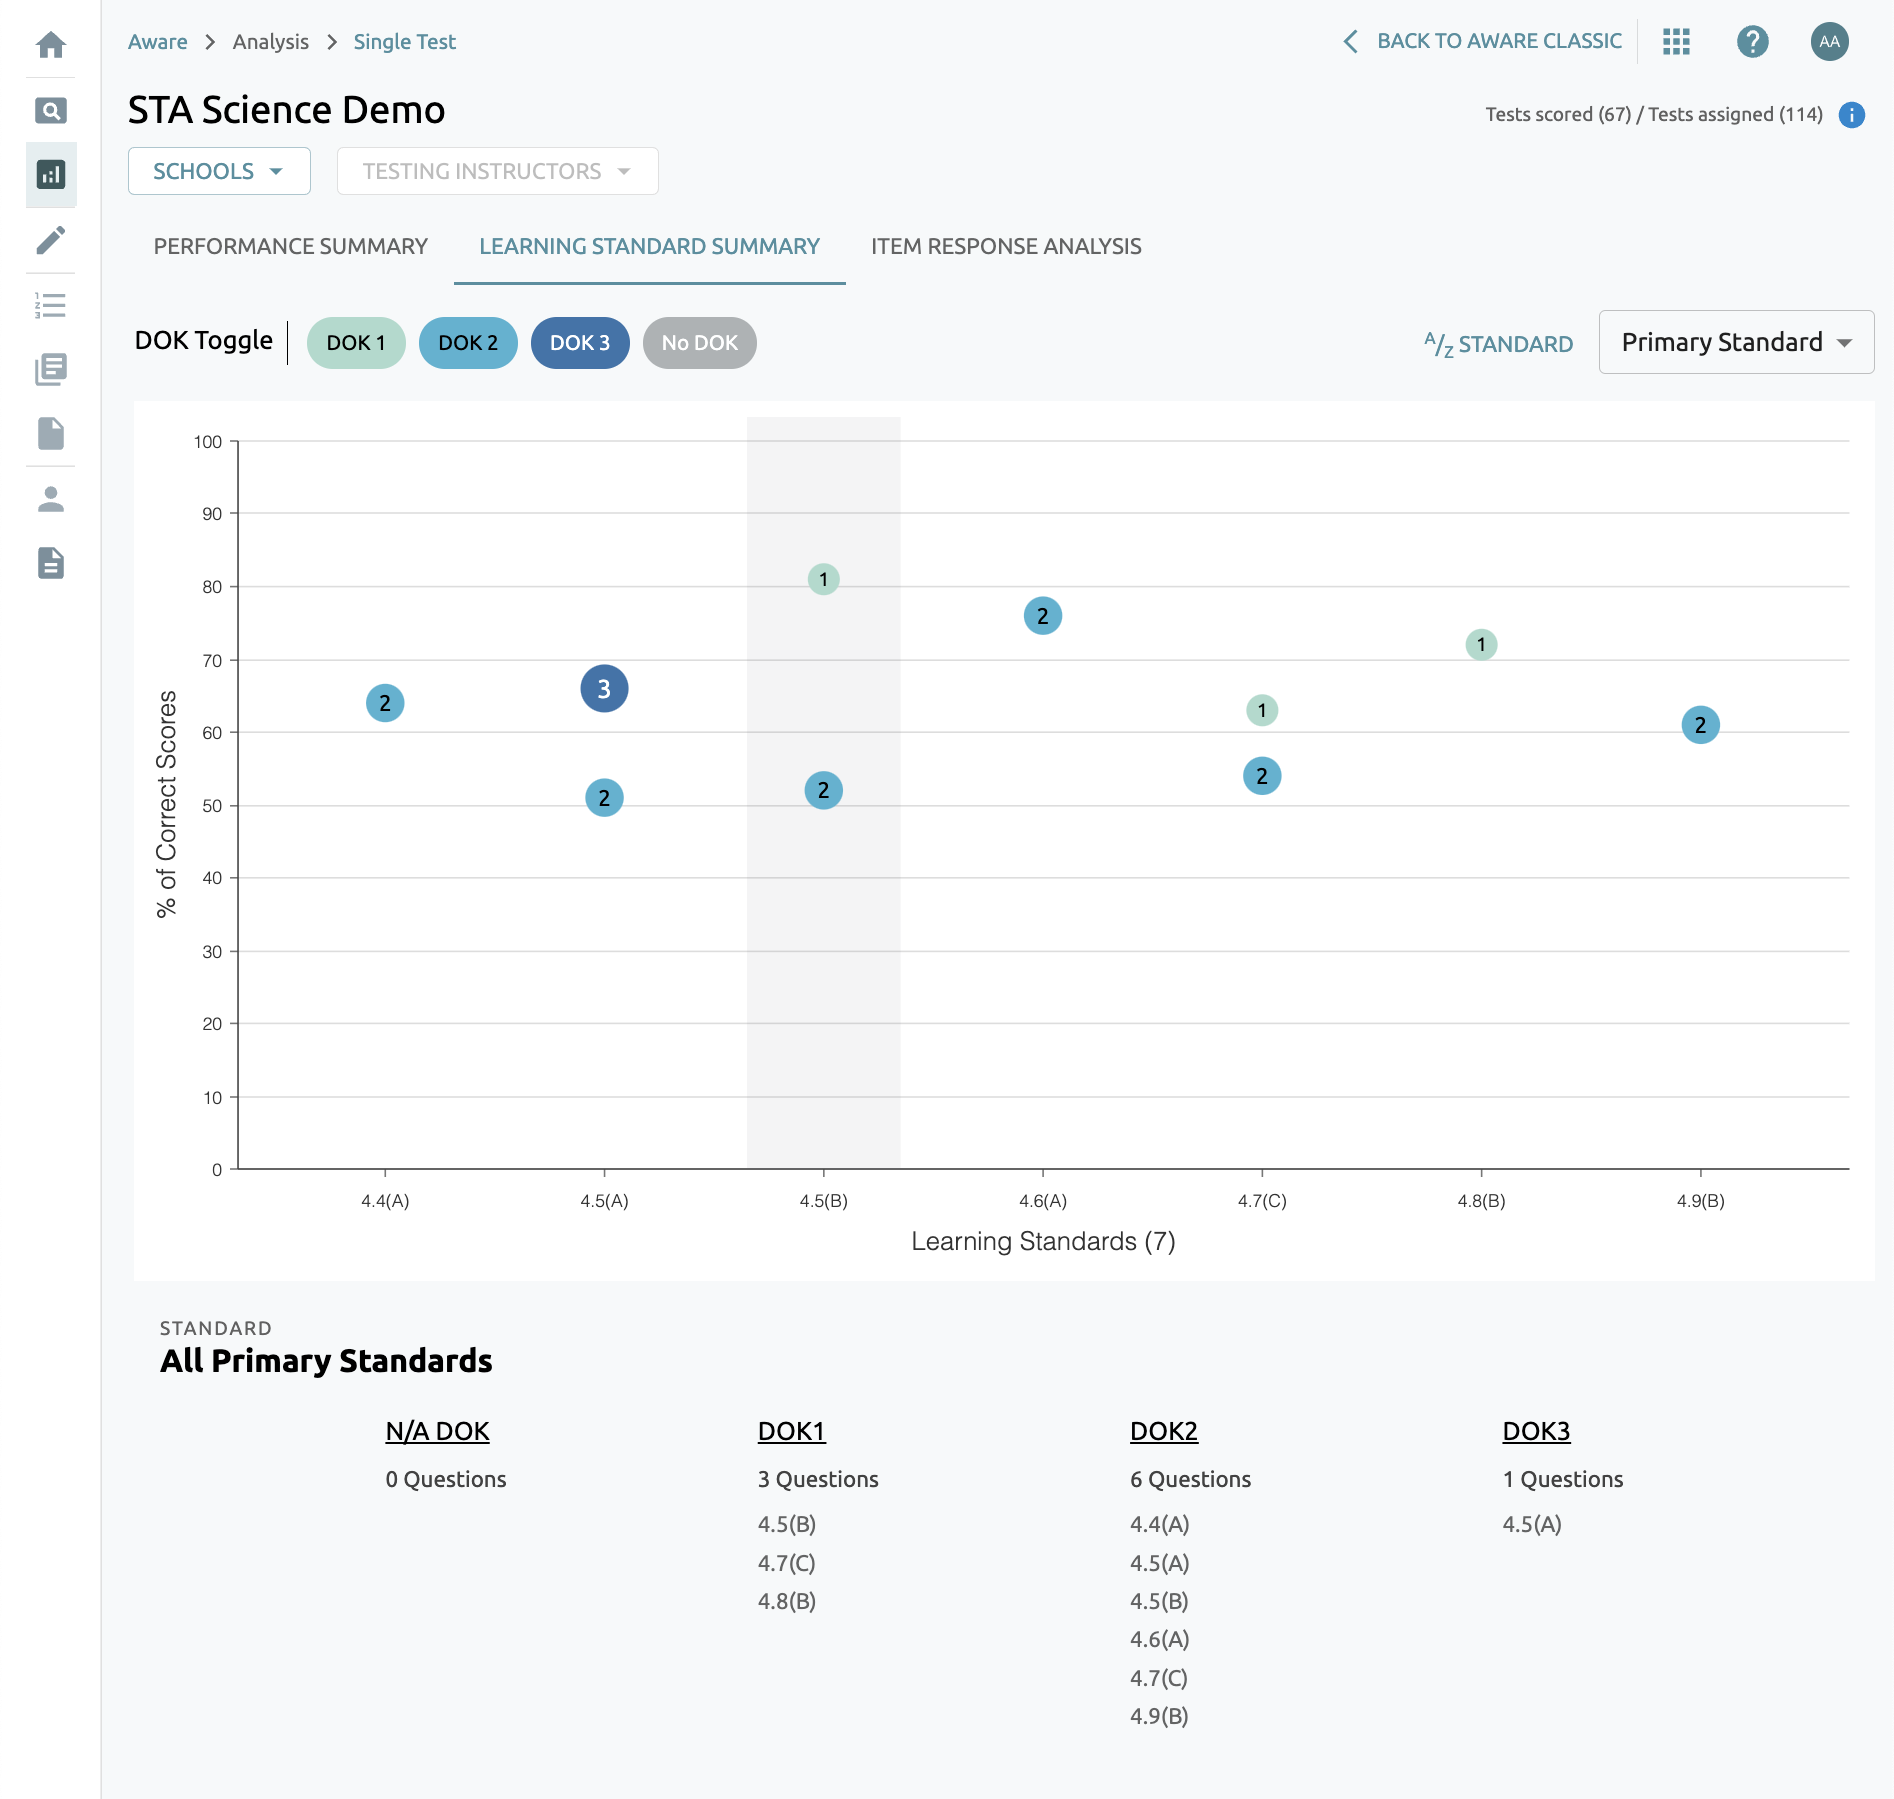The image size is (1894, 1799).
Task: Switch to Performance Summary tab
Action: 290,247
